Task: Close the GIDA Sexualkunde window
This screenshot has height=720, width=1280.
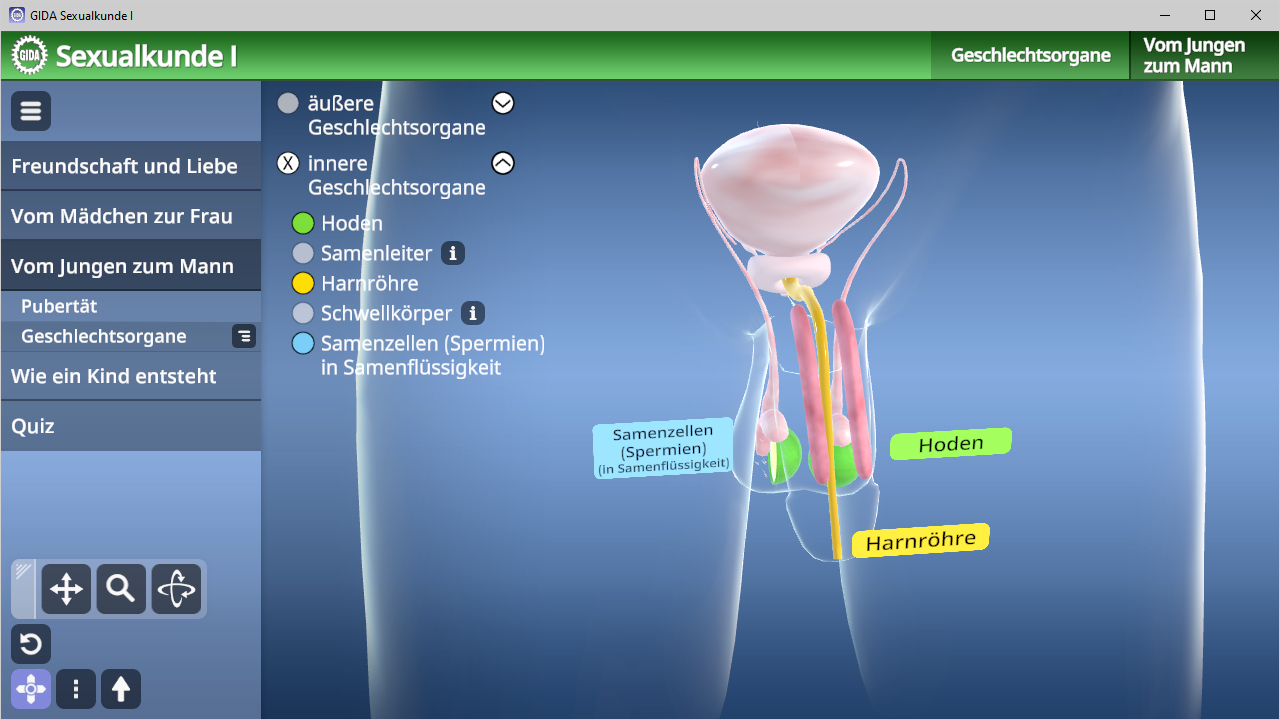Action: 1256,15
